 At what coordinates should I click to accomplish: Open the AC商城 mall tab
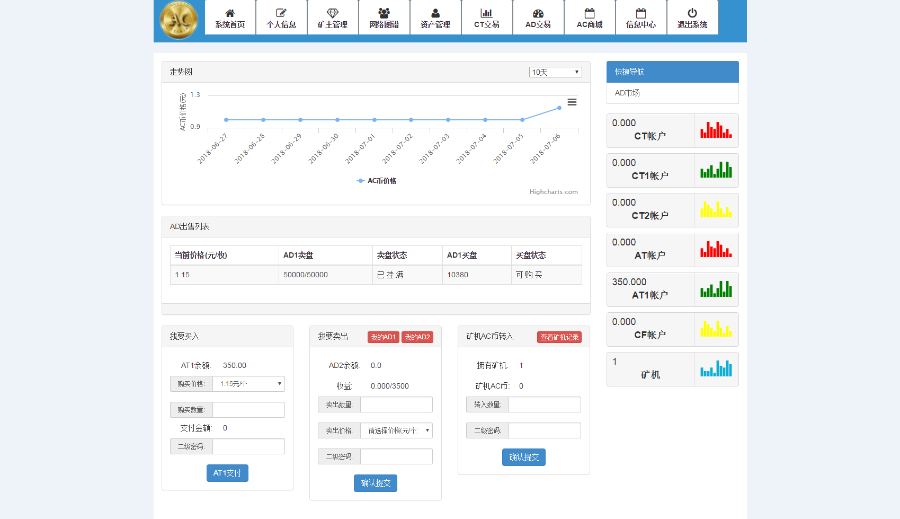[x=589, y=18]
